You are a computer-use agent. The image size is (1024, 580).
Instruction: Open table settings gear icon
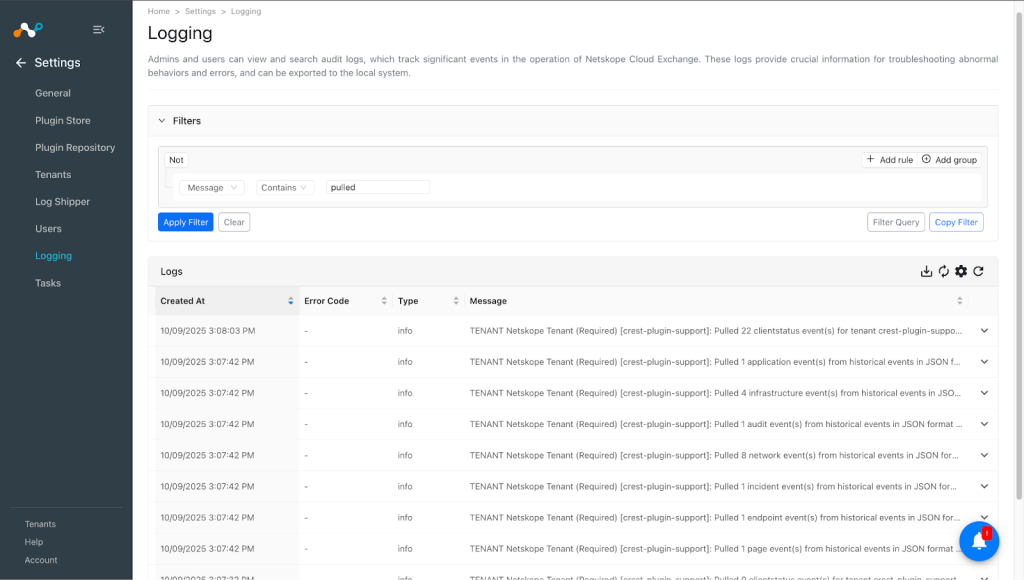[x=961, y=271]
